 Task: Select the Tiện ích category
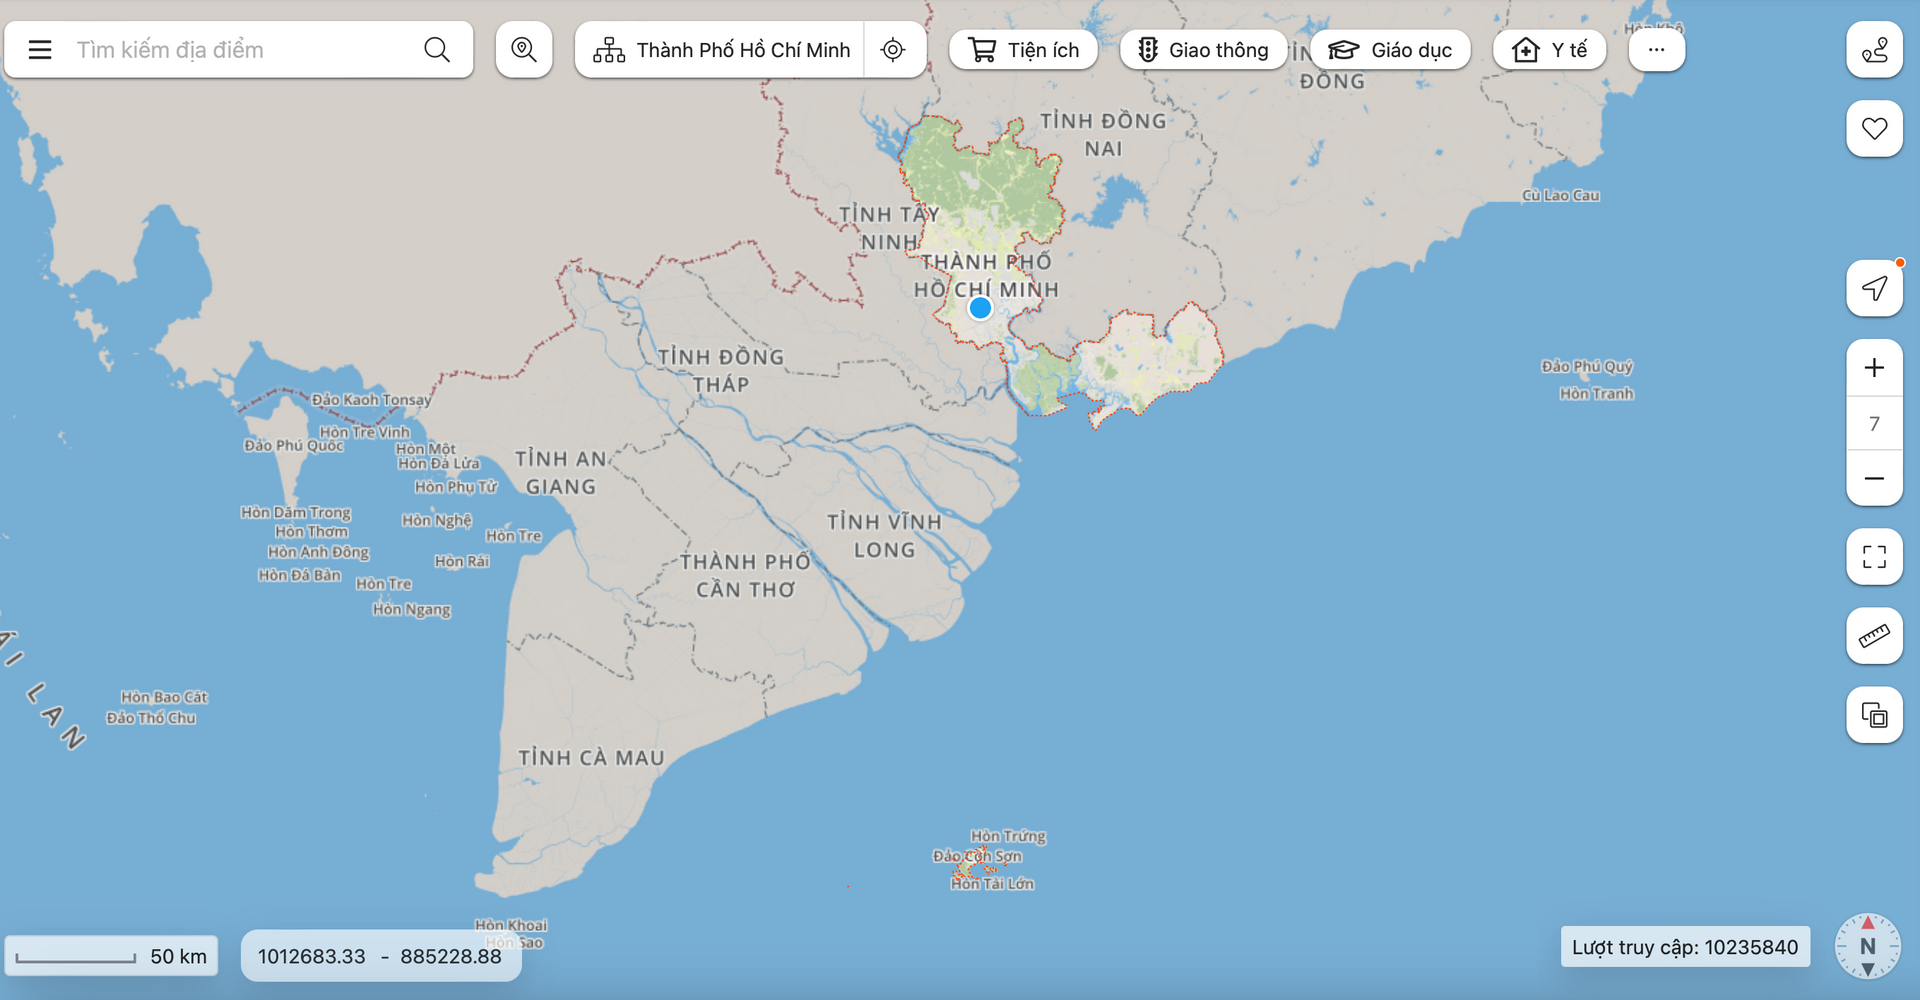(x=1023, y=50)
